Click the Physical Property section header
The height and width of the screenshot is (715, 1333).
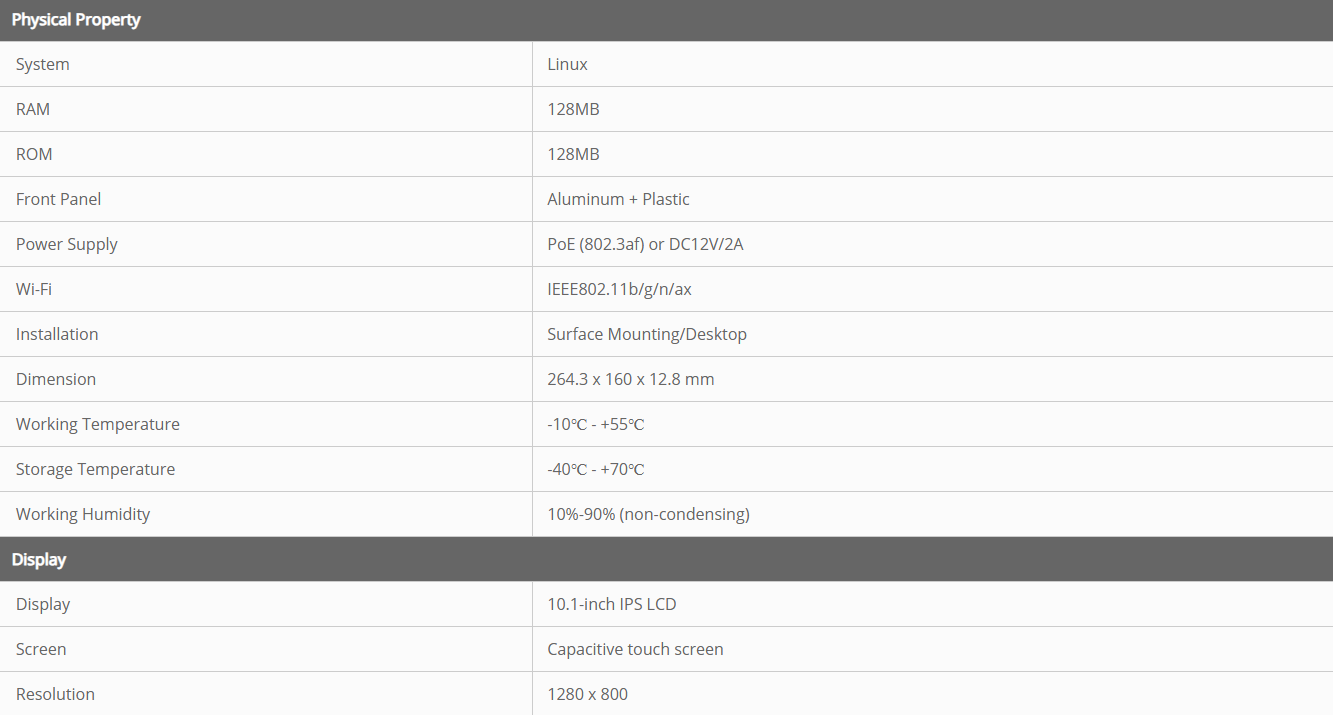pyautogui.click(x=76, y=20)
